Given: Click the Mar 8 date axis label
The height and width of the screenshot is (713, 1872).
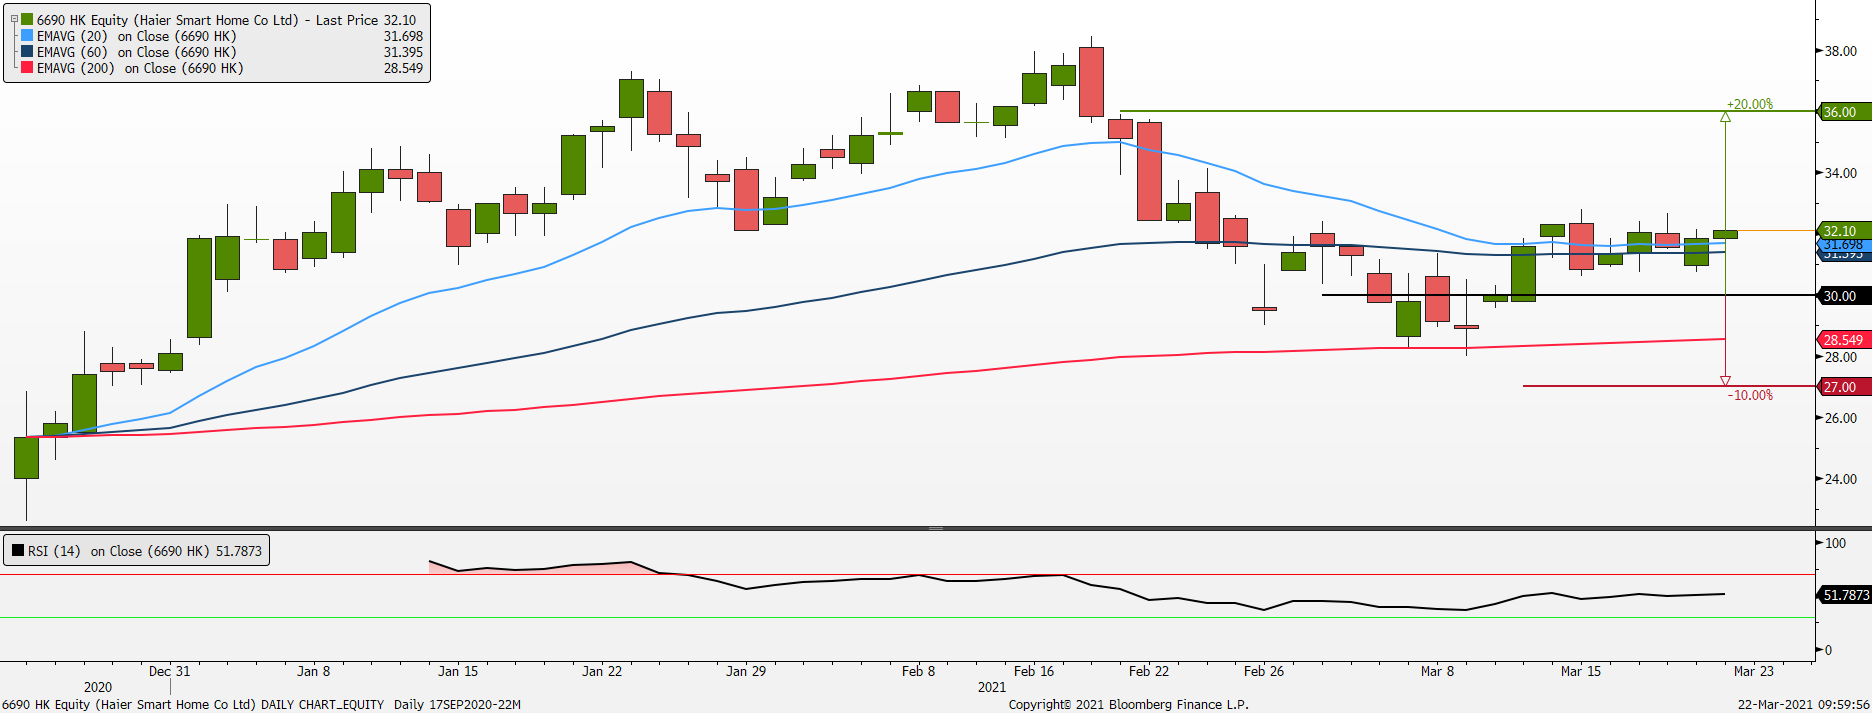Looking at the screenshot, I should [1437, 671].
